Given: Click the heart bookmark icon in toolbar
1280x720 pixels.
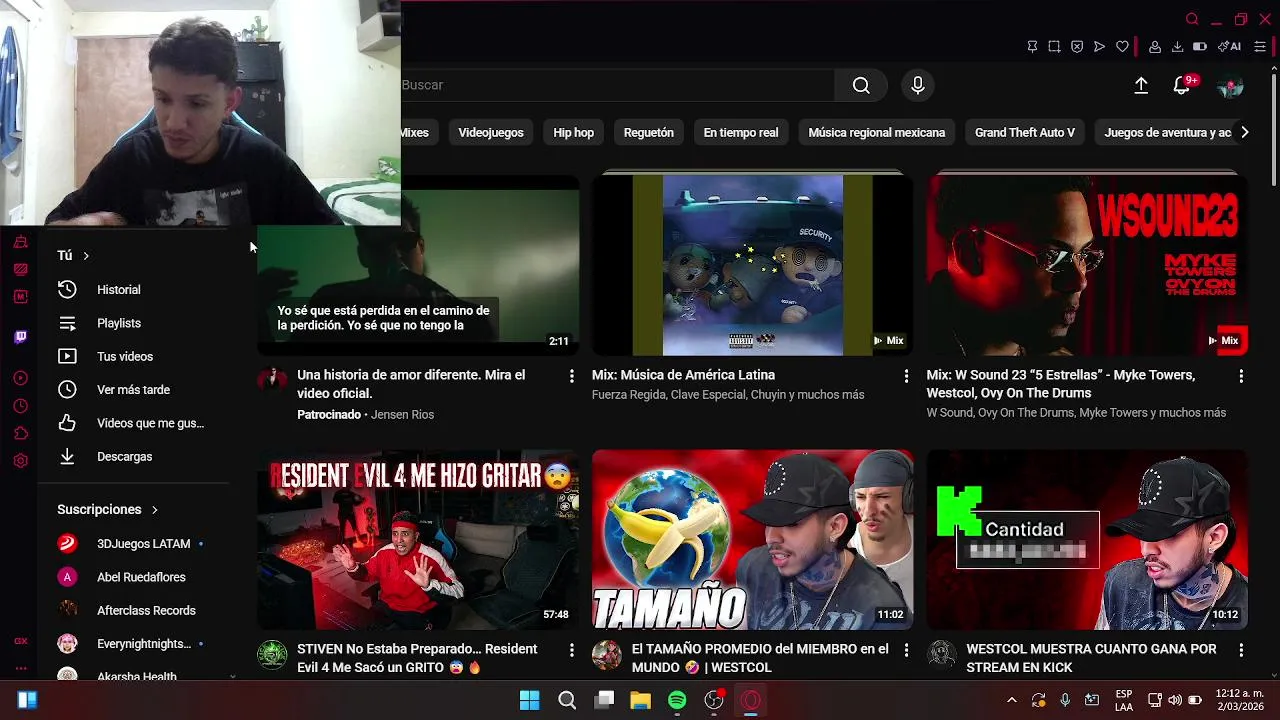Looking at the screenshot, I should click(1122, 46).
